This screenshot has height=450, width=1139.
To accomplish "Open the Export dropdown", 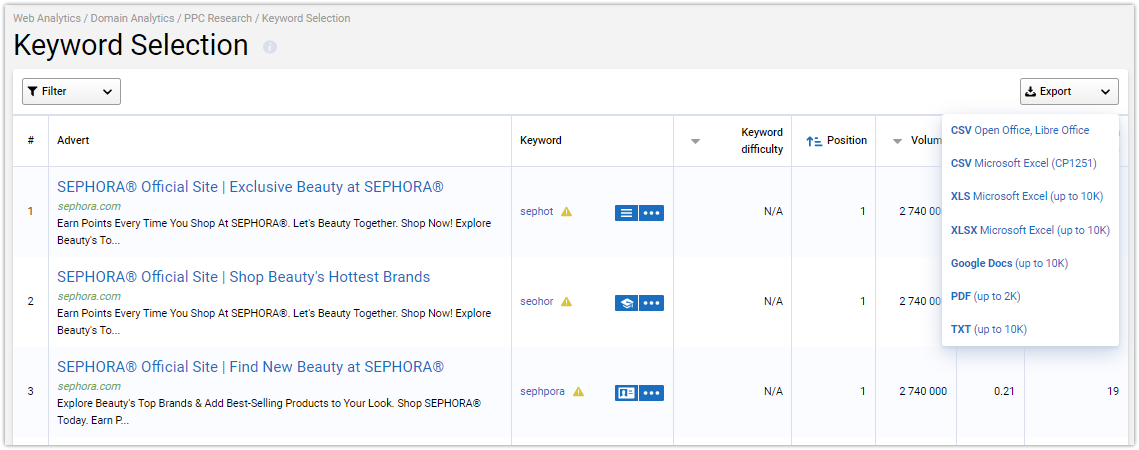I will tap(1069, 92).
